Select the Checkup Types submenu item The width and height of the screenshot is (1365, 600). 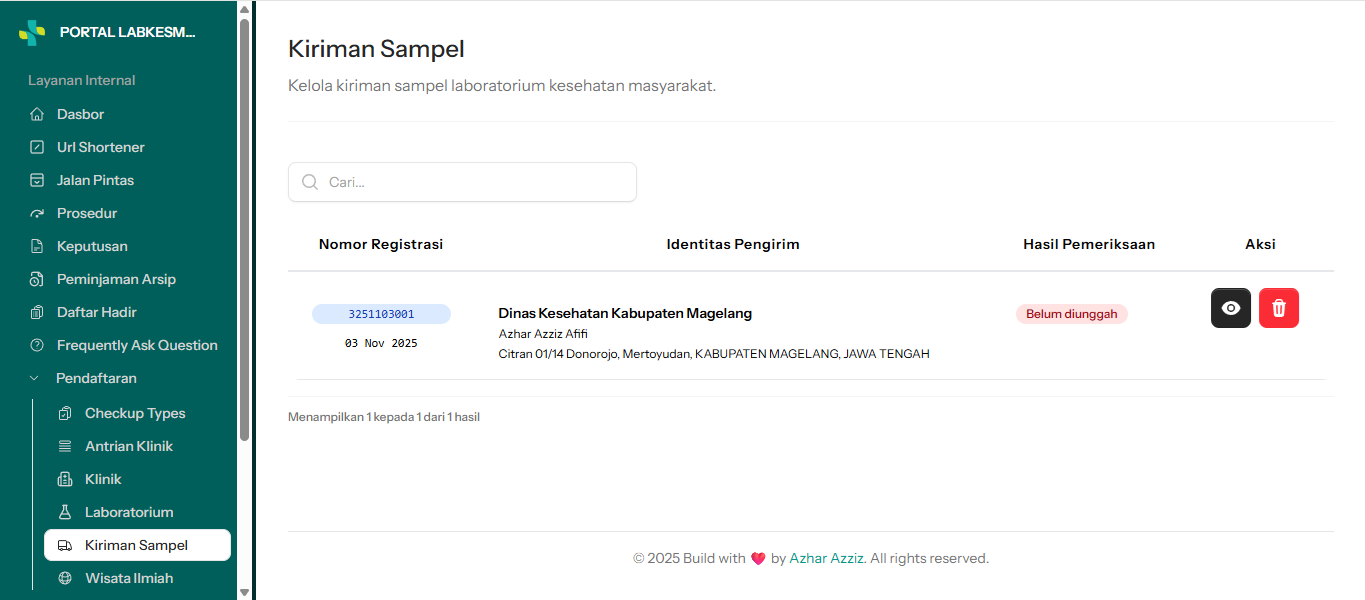137,413
